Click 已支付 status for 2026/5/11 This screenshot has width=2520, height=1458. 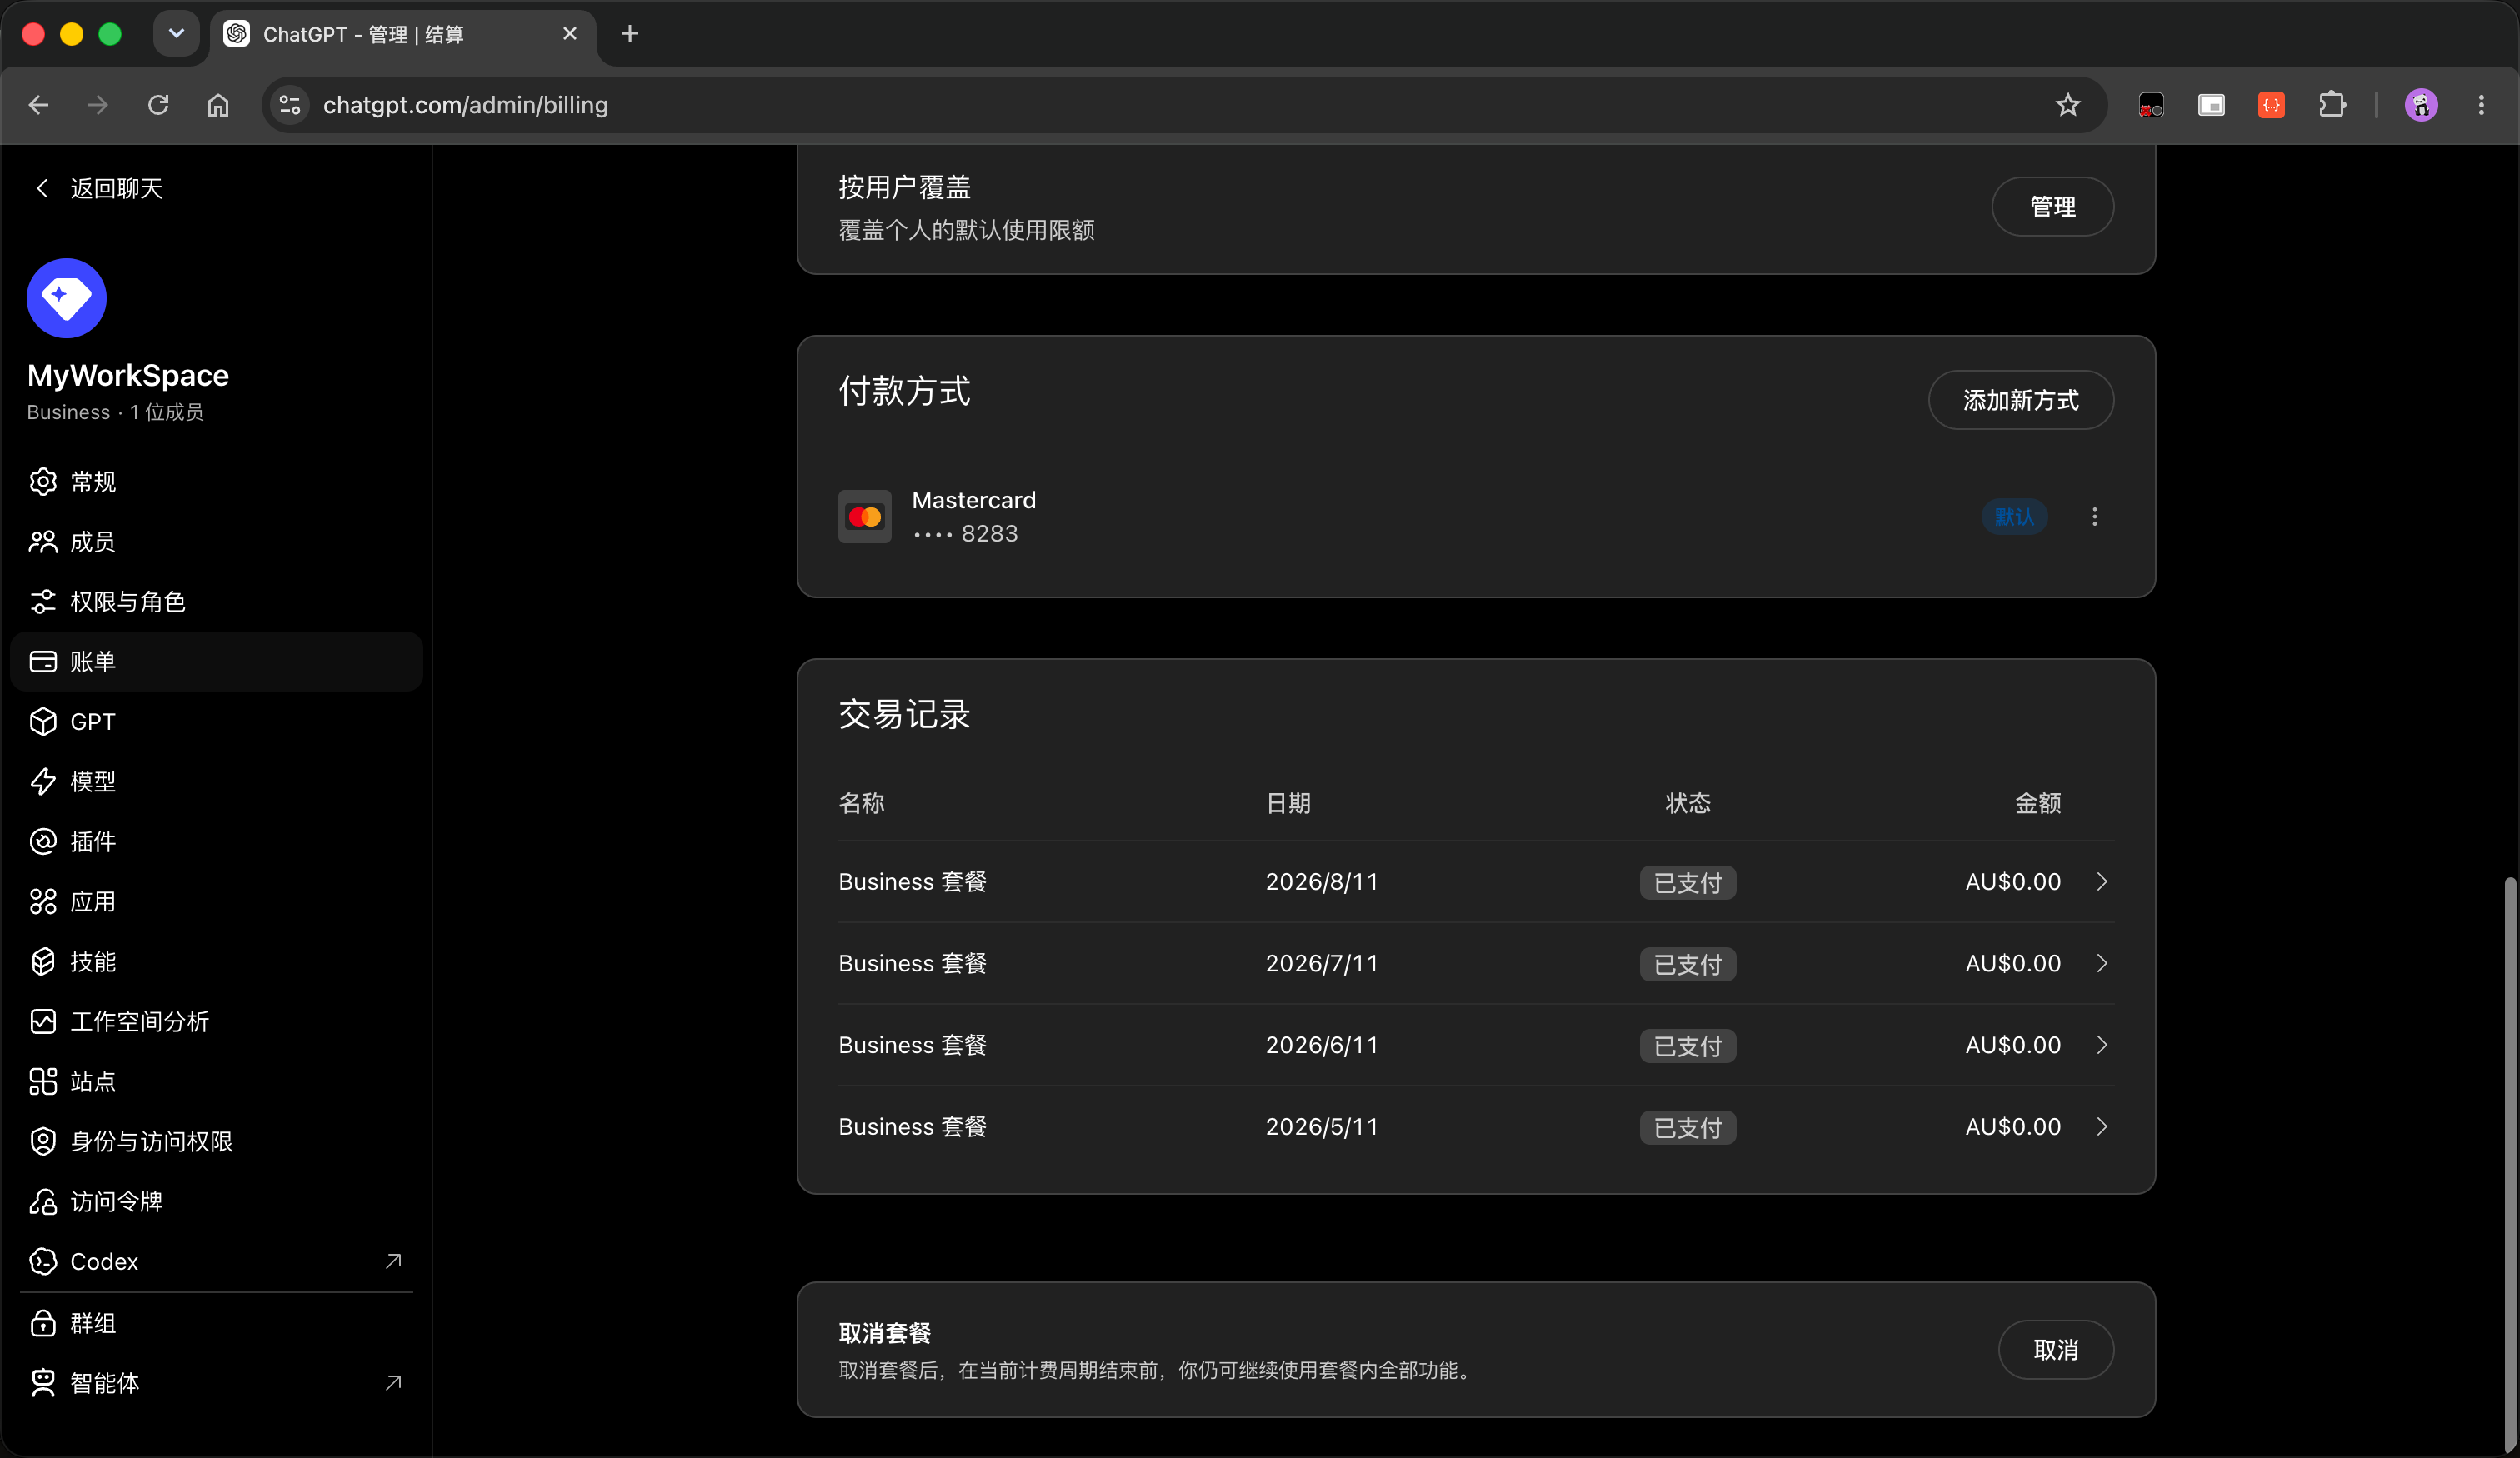[1688, 1129]
